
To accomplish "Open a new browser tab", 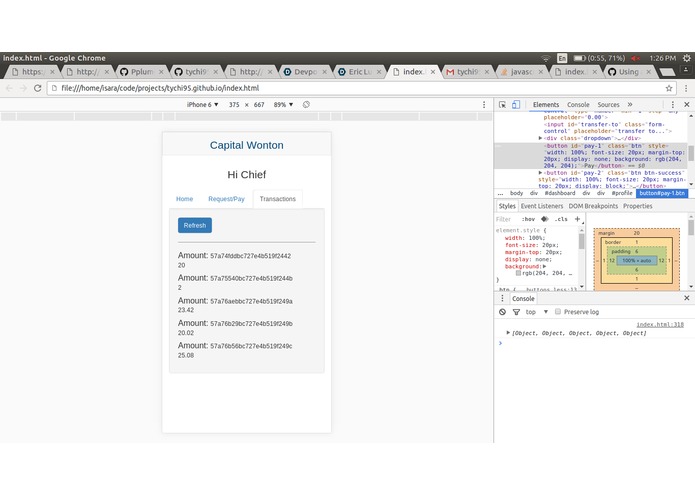I will click(x=667, y=72).
